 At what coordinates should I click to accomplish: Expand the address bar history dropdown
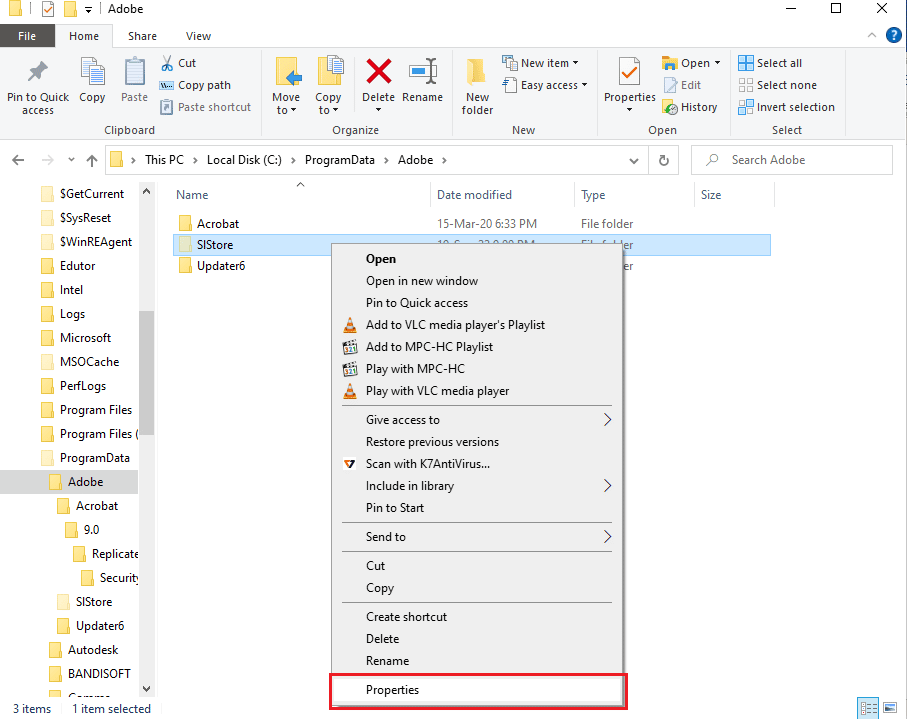634,161
